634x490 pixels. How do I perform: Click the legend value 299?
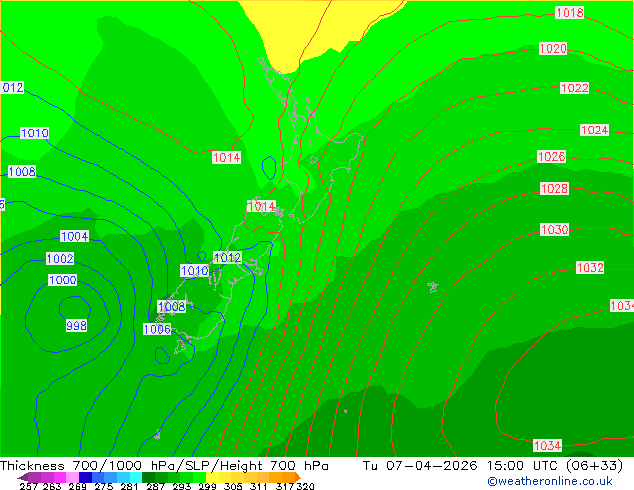tap(207, 486)
